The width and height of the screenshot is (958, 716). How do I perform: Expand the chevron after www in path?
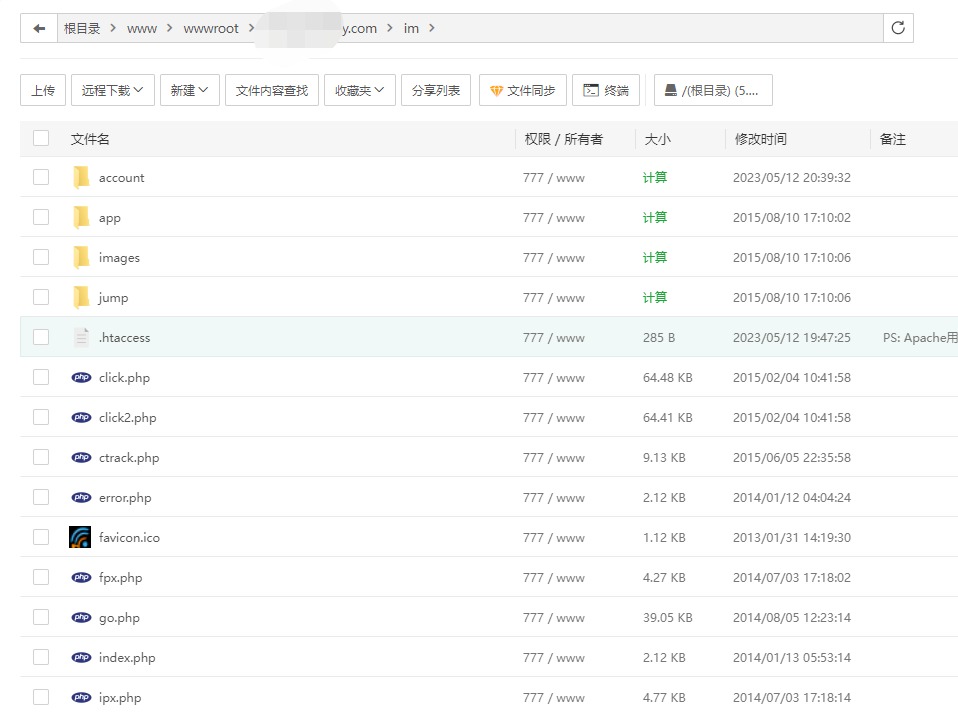pyautogui.click(x=169, y=28)
